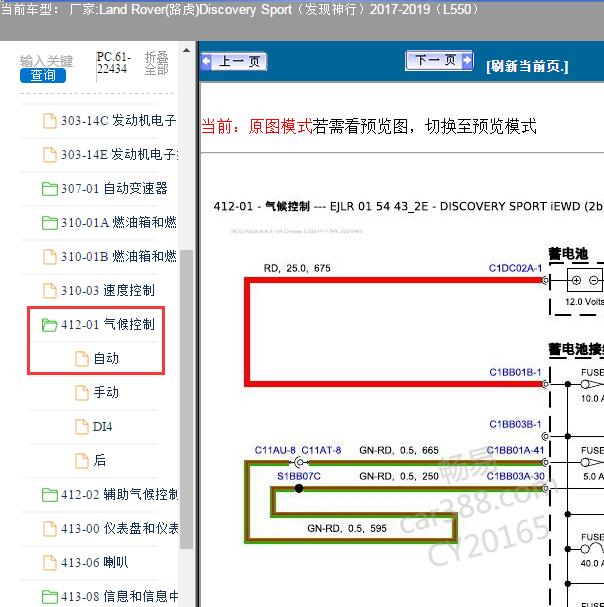The width and height of the screenshot is (604, 607).
Task: Click the green folder icon of 412-02
Action: point(50,495)
